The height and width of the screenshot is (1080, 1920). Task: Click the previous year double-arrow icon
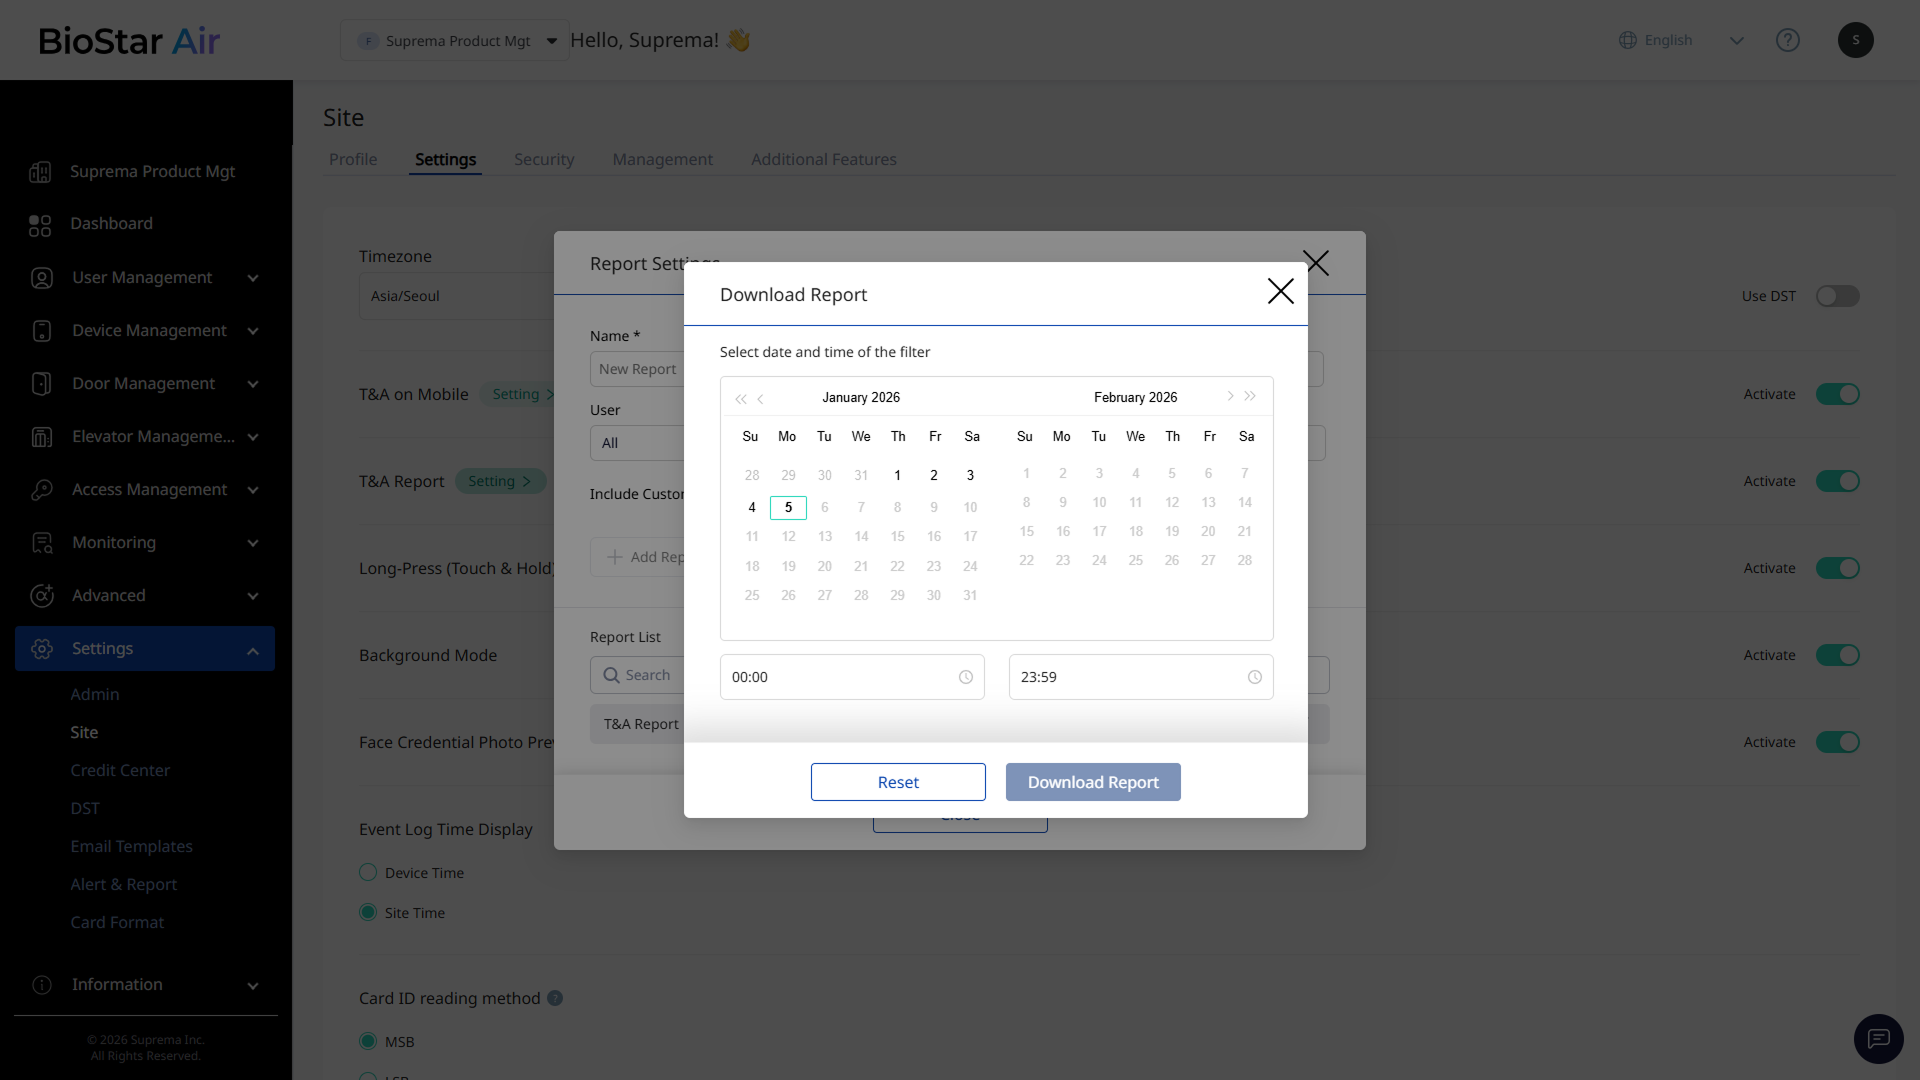[740, 399]
